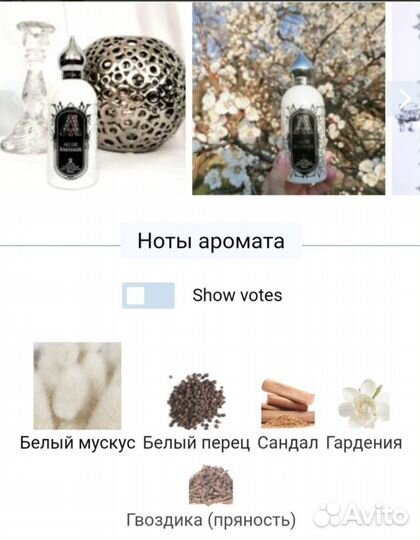Screen dimensions: 420x540
Task: Advance gallery with the right chevron arrow
Action: [405, 99]
